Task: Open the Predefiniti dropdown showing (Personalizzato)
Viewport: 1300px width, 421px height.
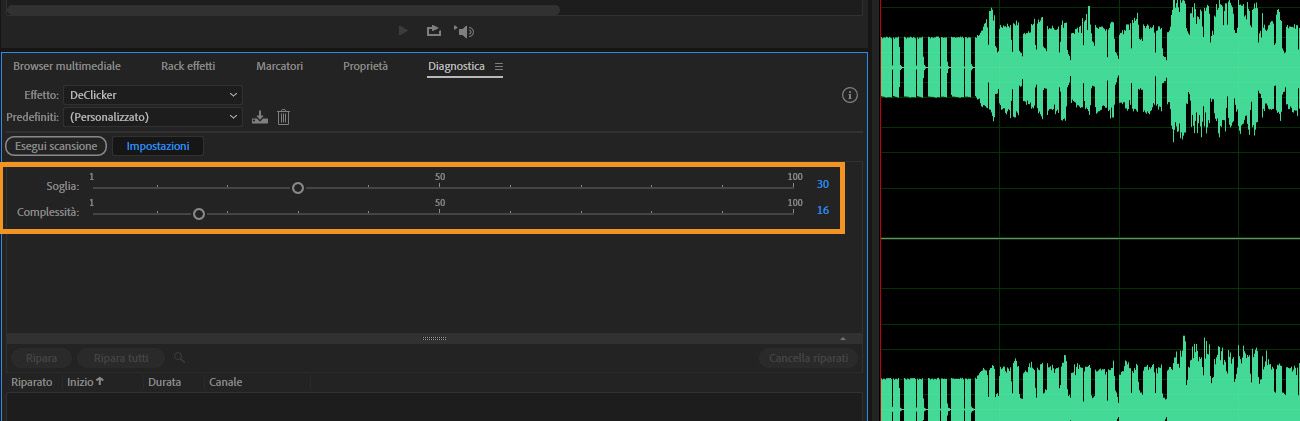Action: coord(152,118)
